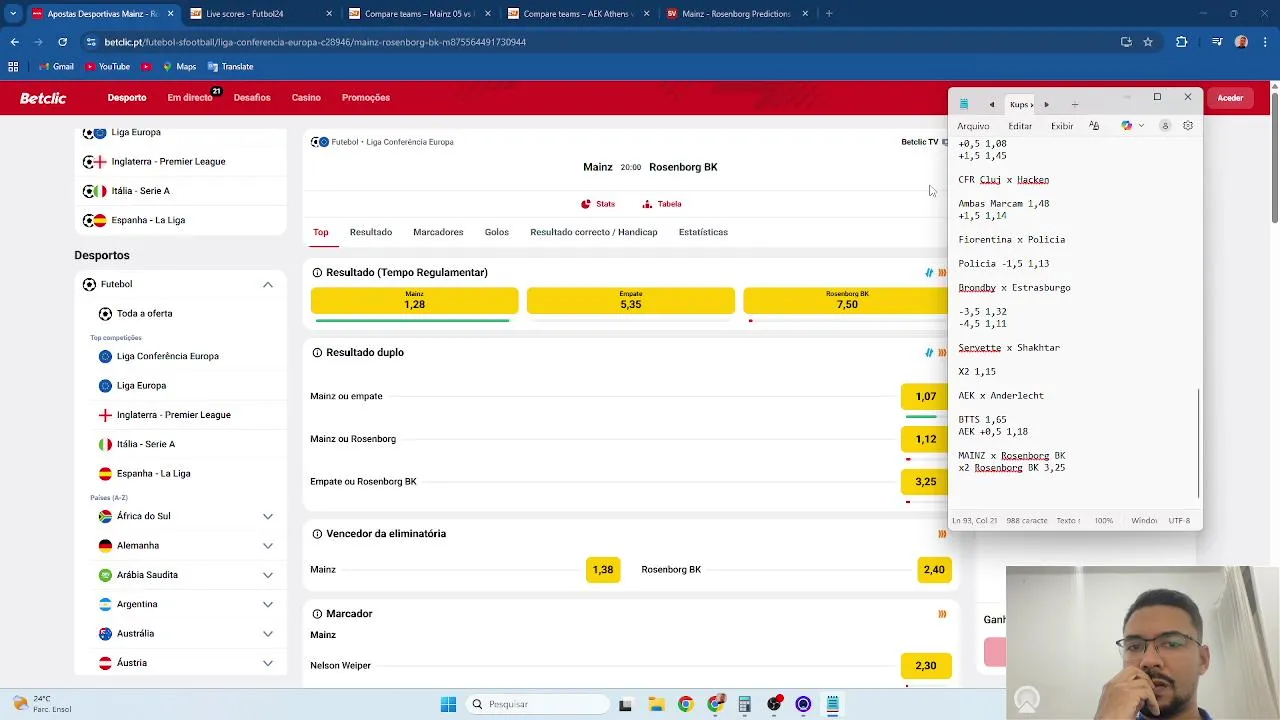
Task: Open Notepad settings gear icon
Action: (x=1188, y=126)
